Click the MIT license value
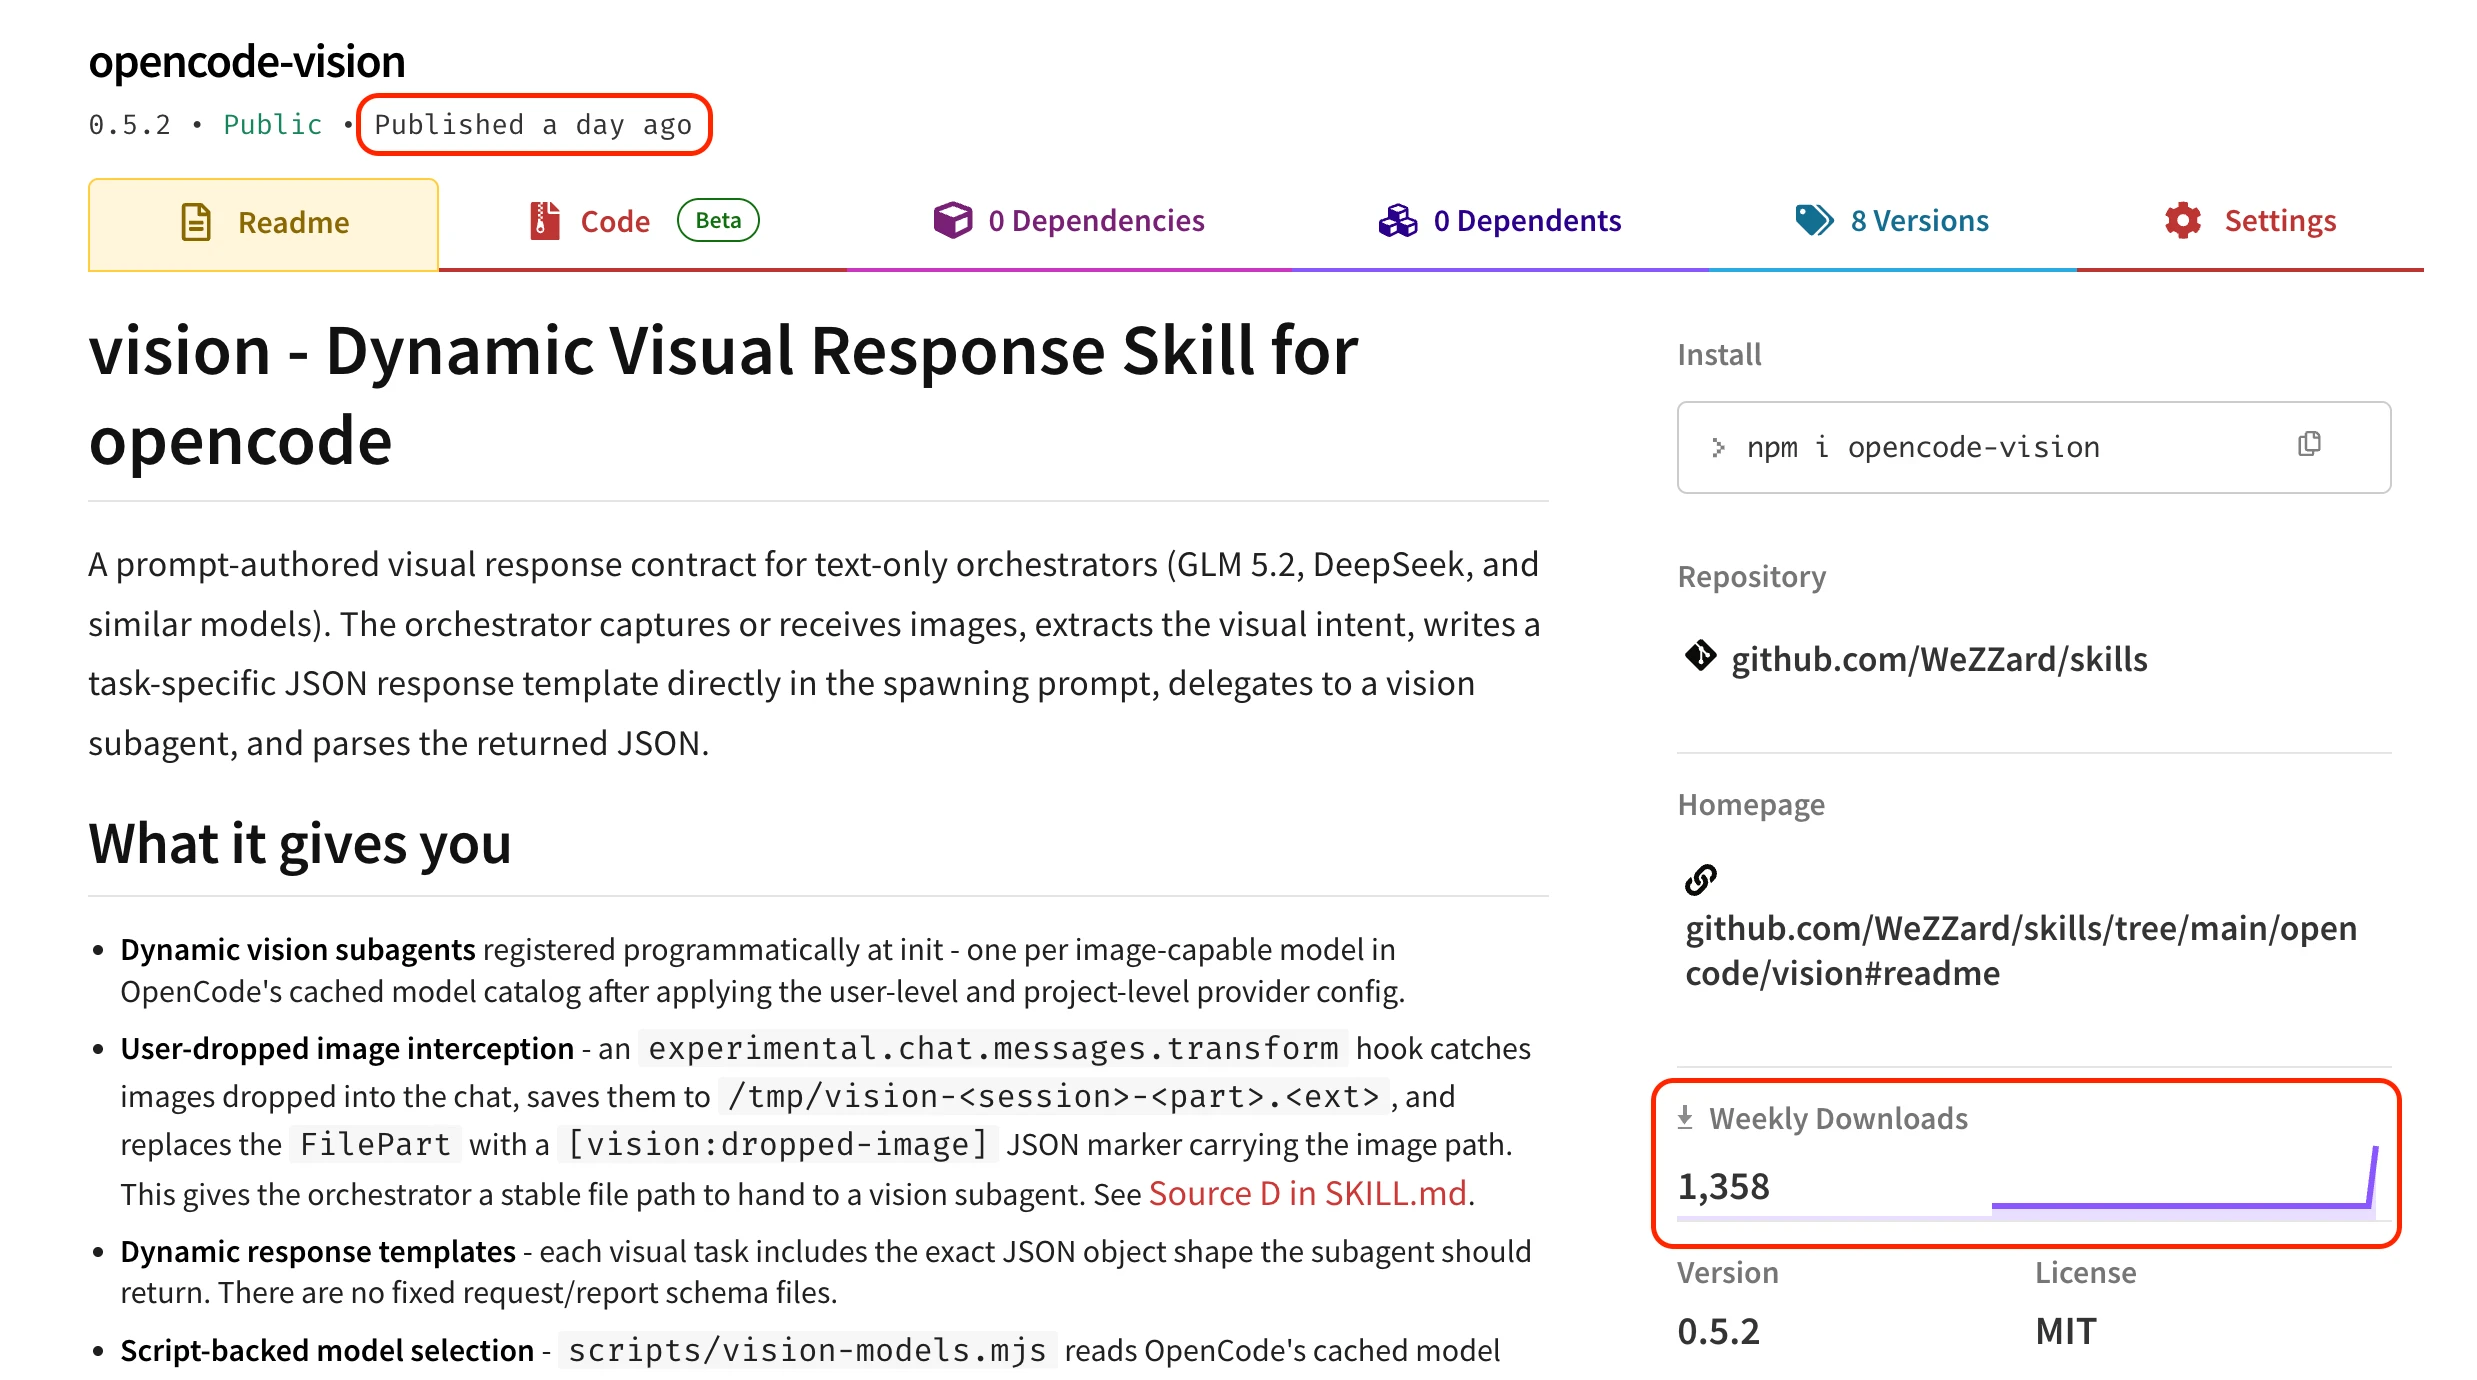The width and height of the screenshot is (2477, 1380). [x=2066, y=1331]
